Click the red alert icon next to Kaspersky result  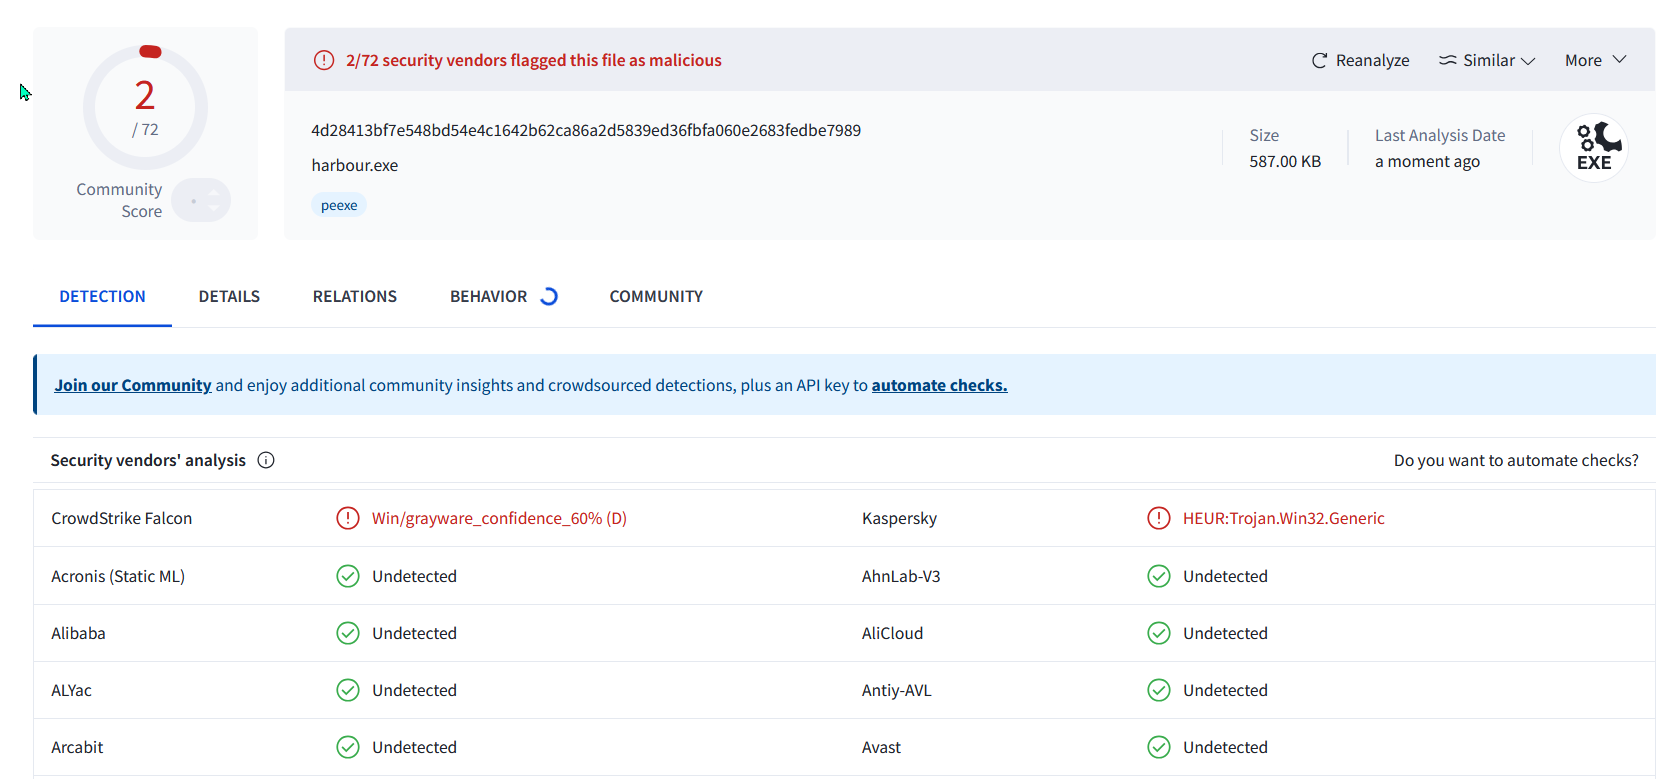(1158, 518)
